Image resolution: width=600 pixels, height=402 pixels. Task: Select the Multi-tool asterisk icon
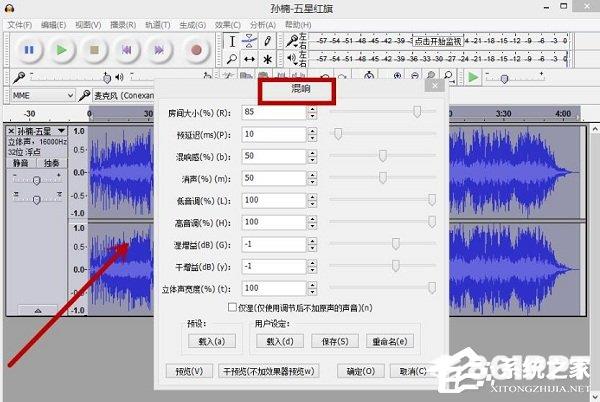(267, 59)
